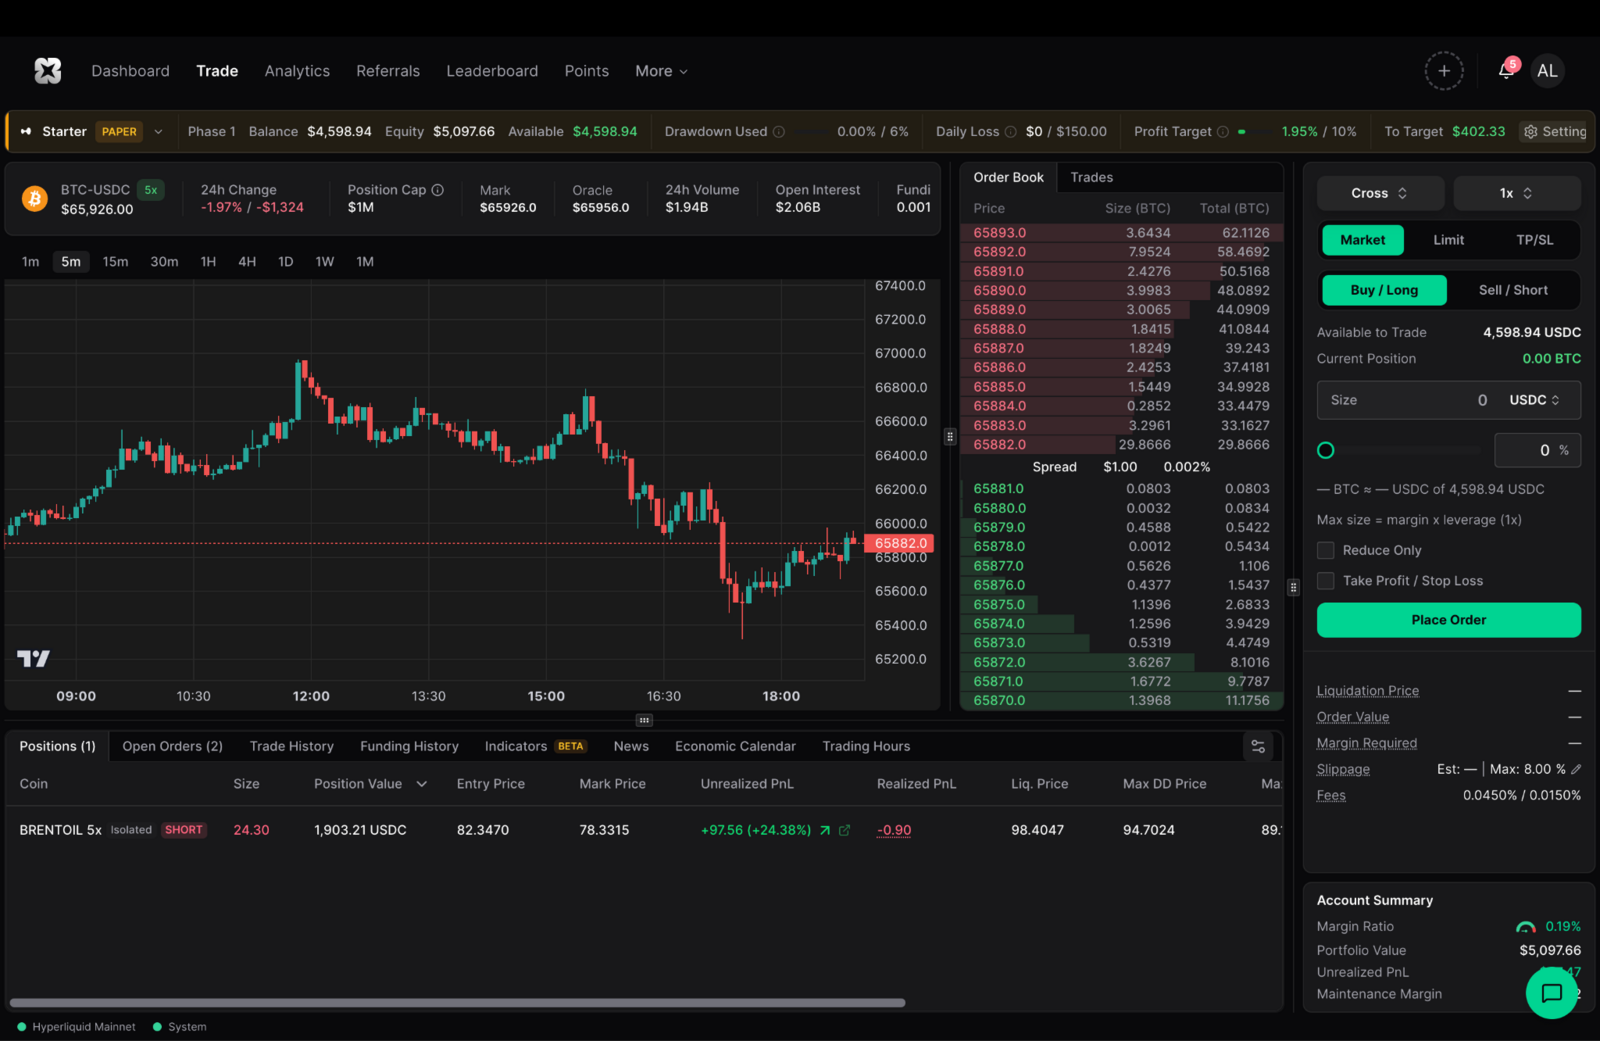Open the Cross margin mode selector
The height and width of the screenshot is (1041, 1600).
click(1380, 193)
